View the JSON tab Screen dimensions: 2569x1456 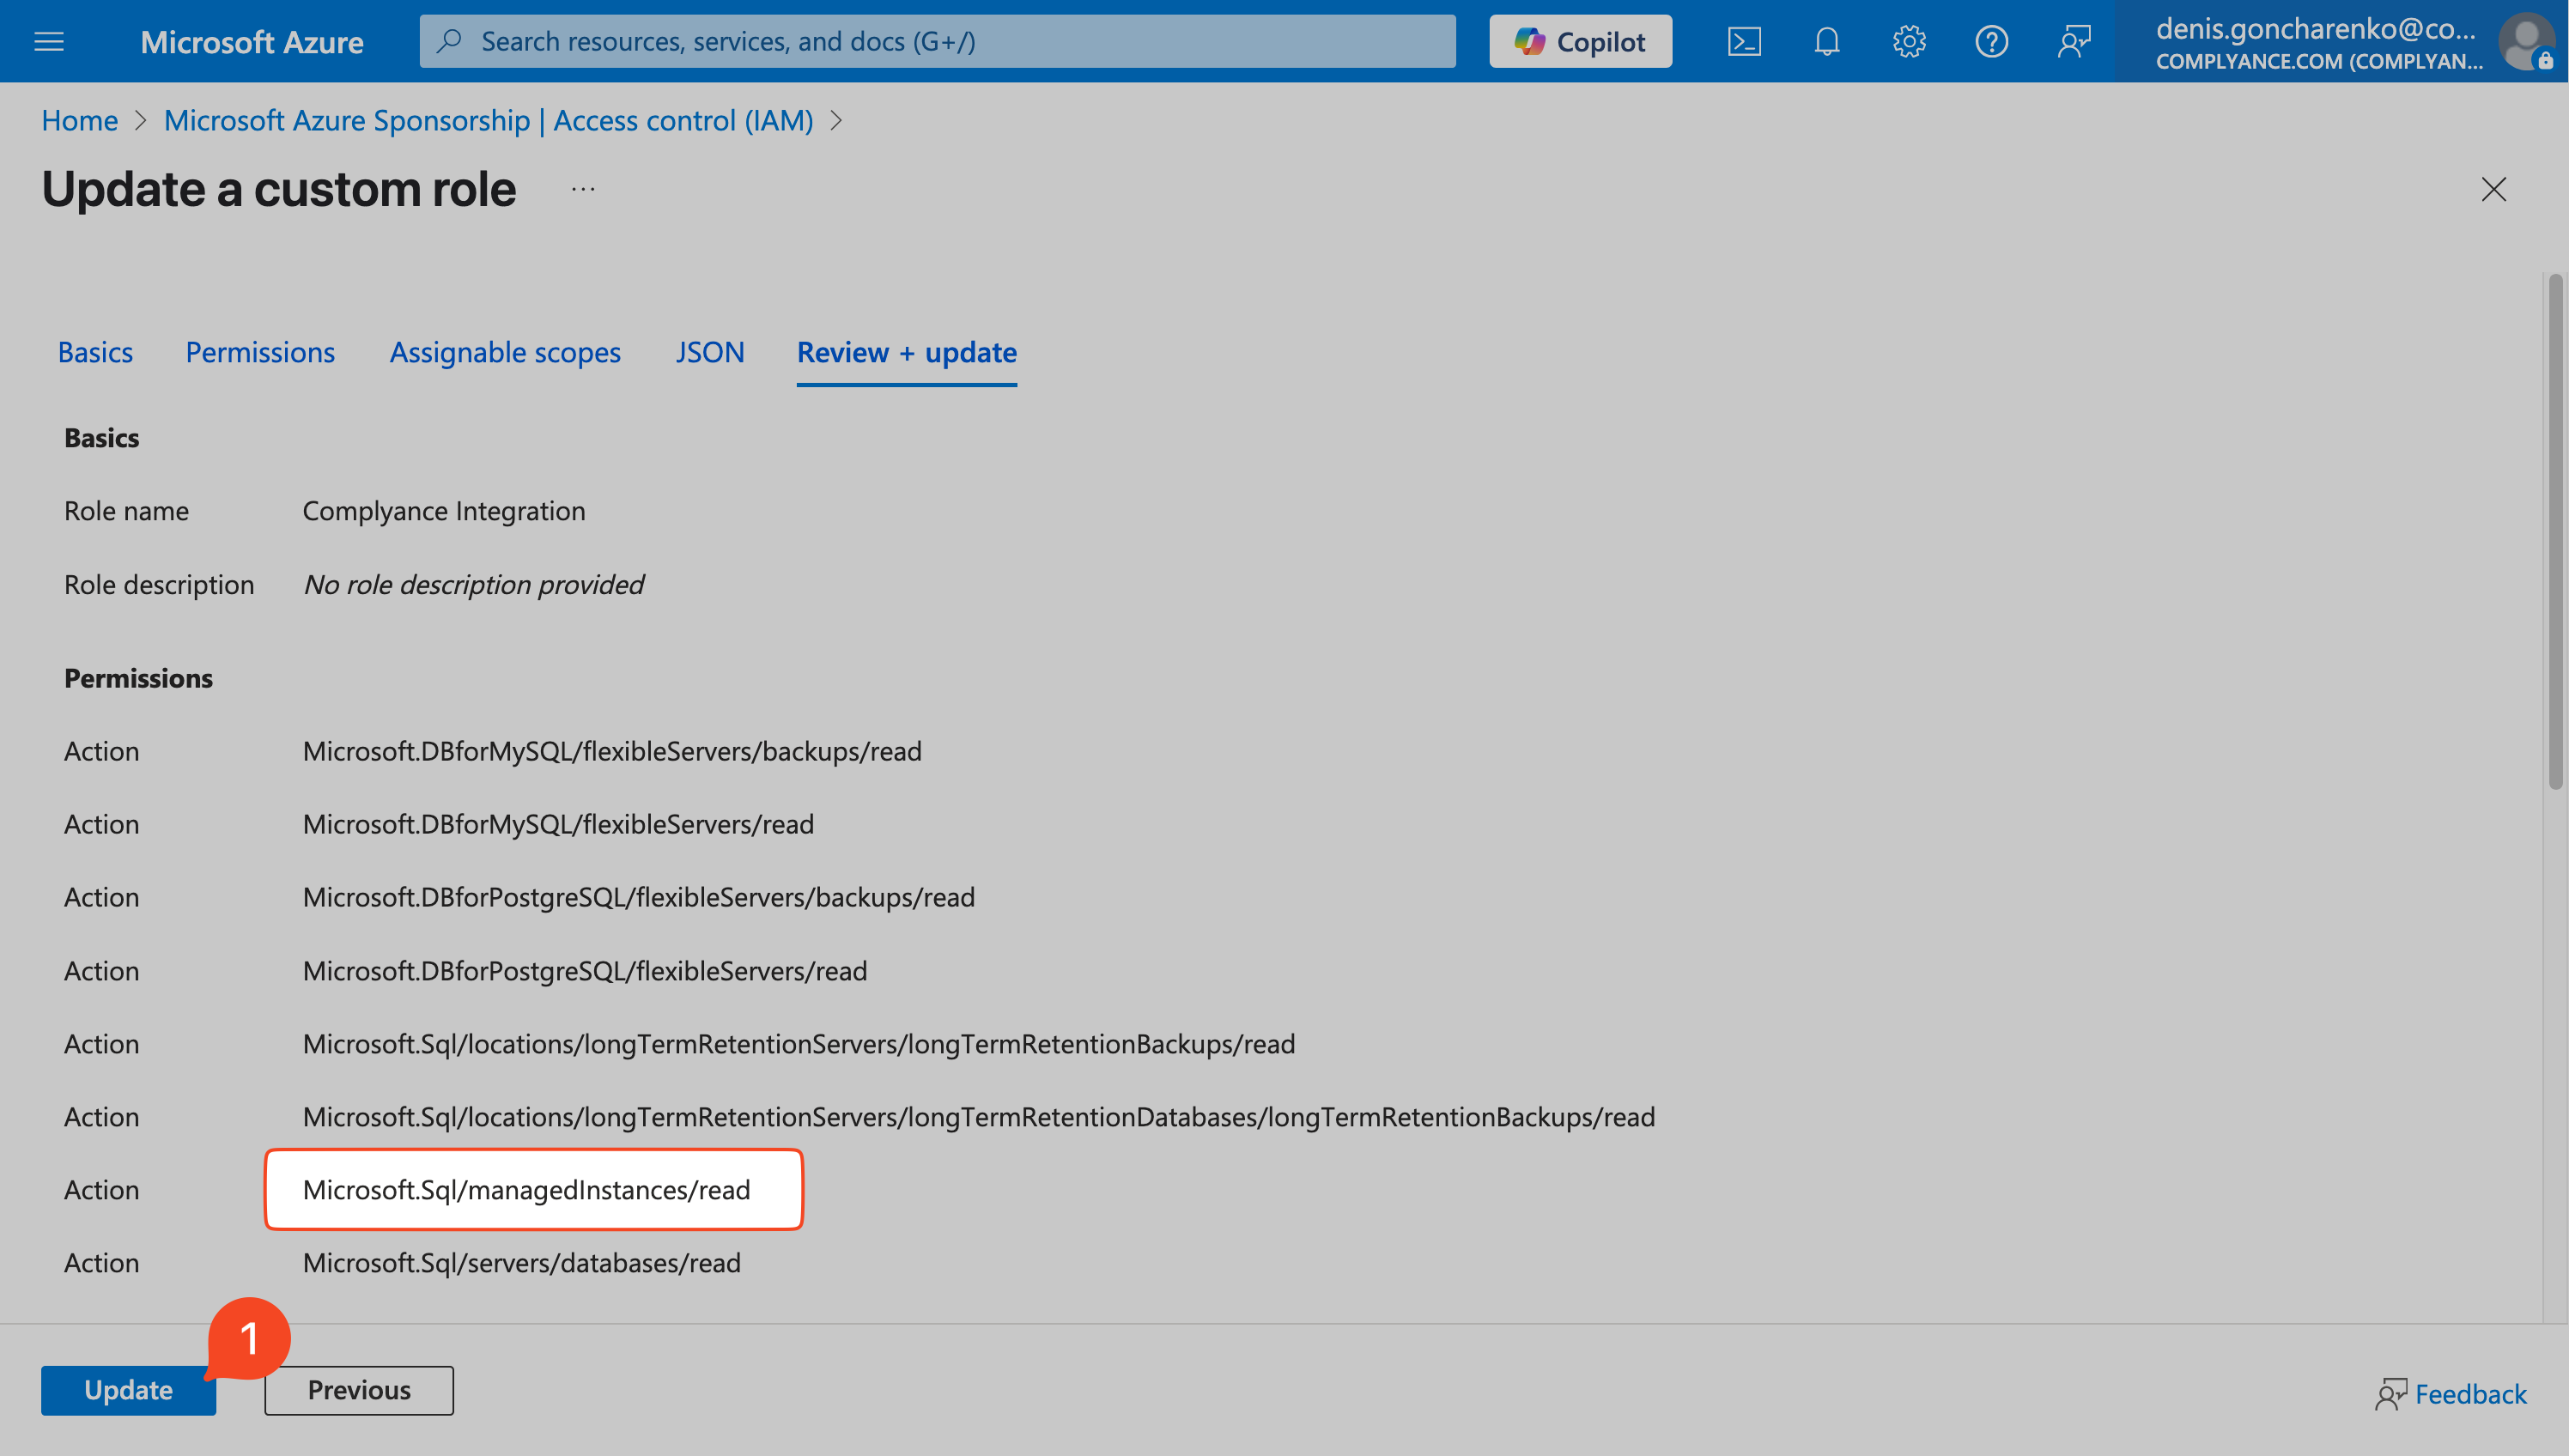(x=709, y=352)
